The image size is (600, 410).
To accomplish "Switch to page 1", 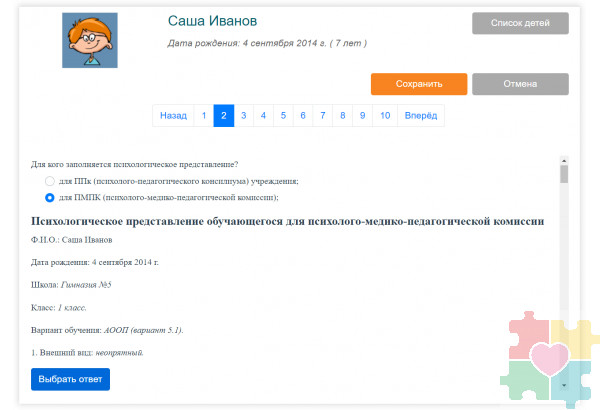I will (204, 116).
